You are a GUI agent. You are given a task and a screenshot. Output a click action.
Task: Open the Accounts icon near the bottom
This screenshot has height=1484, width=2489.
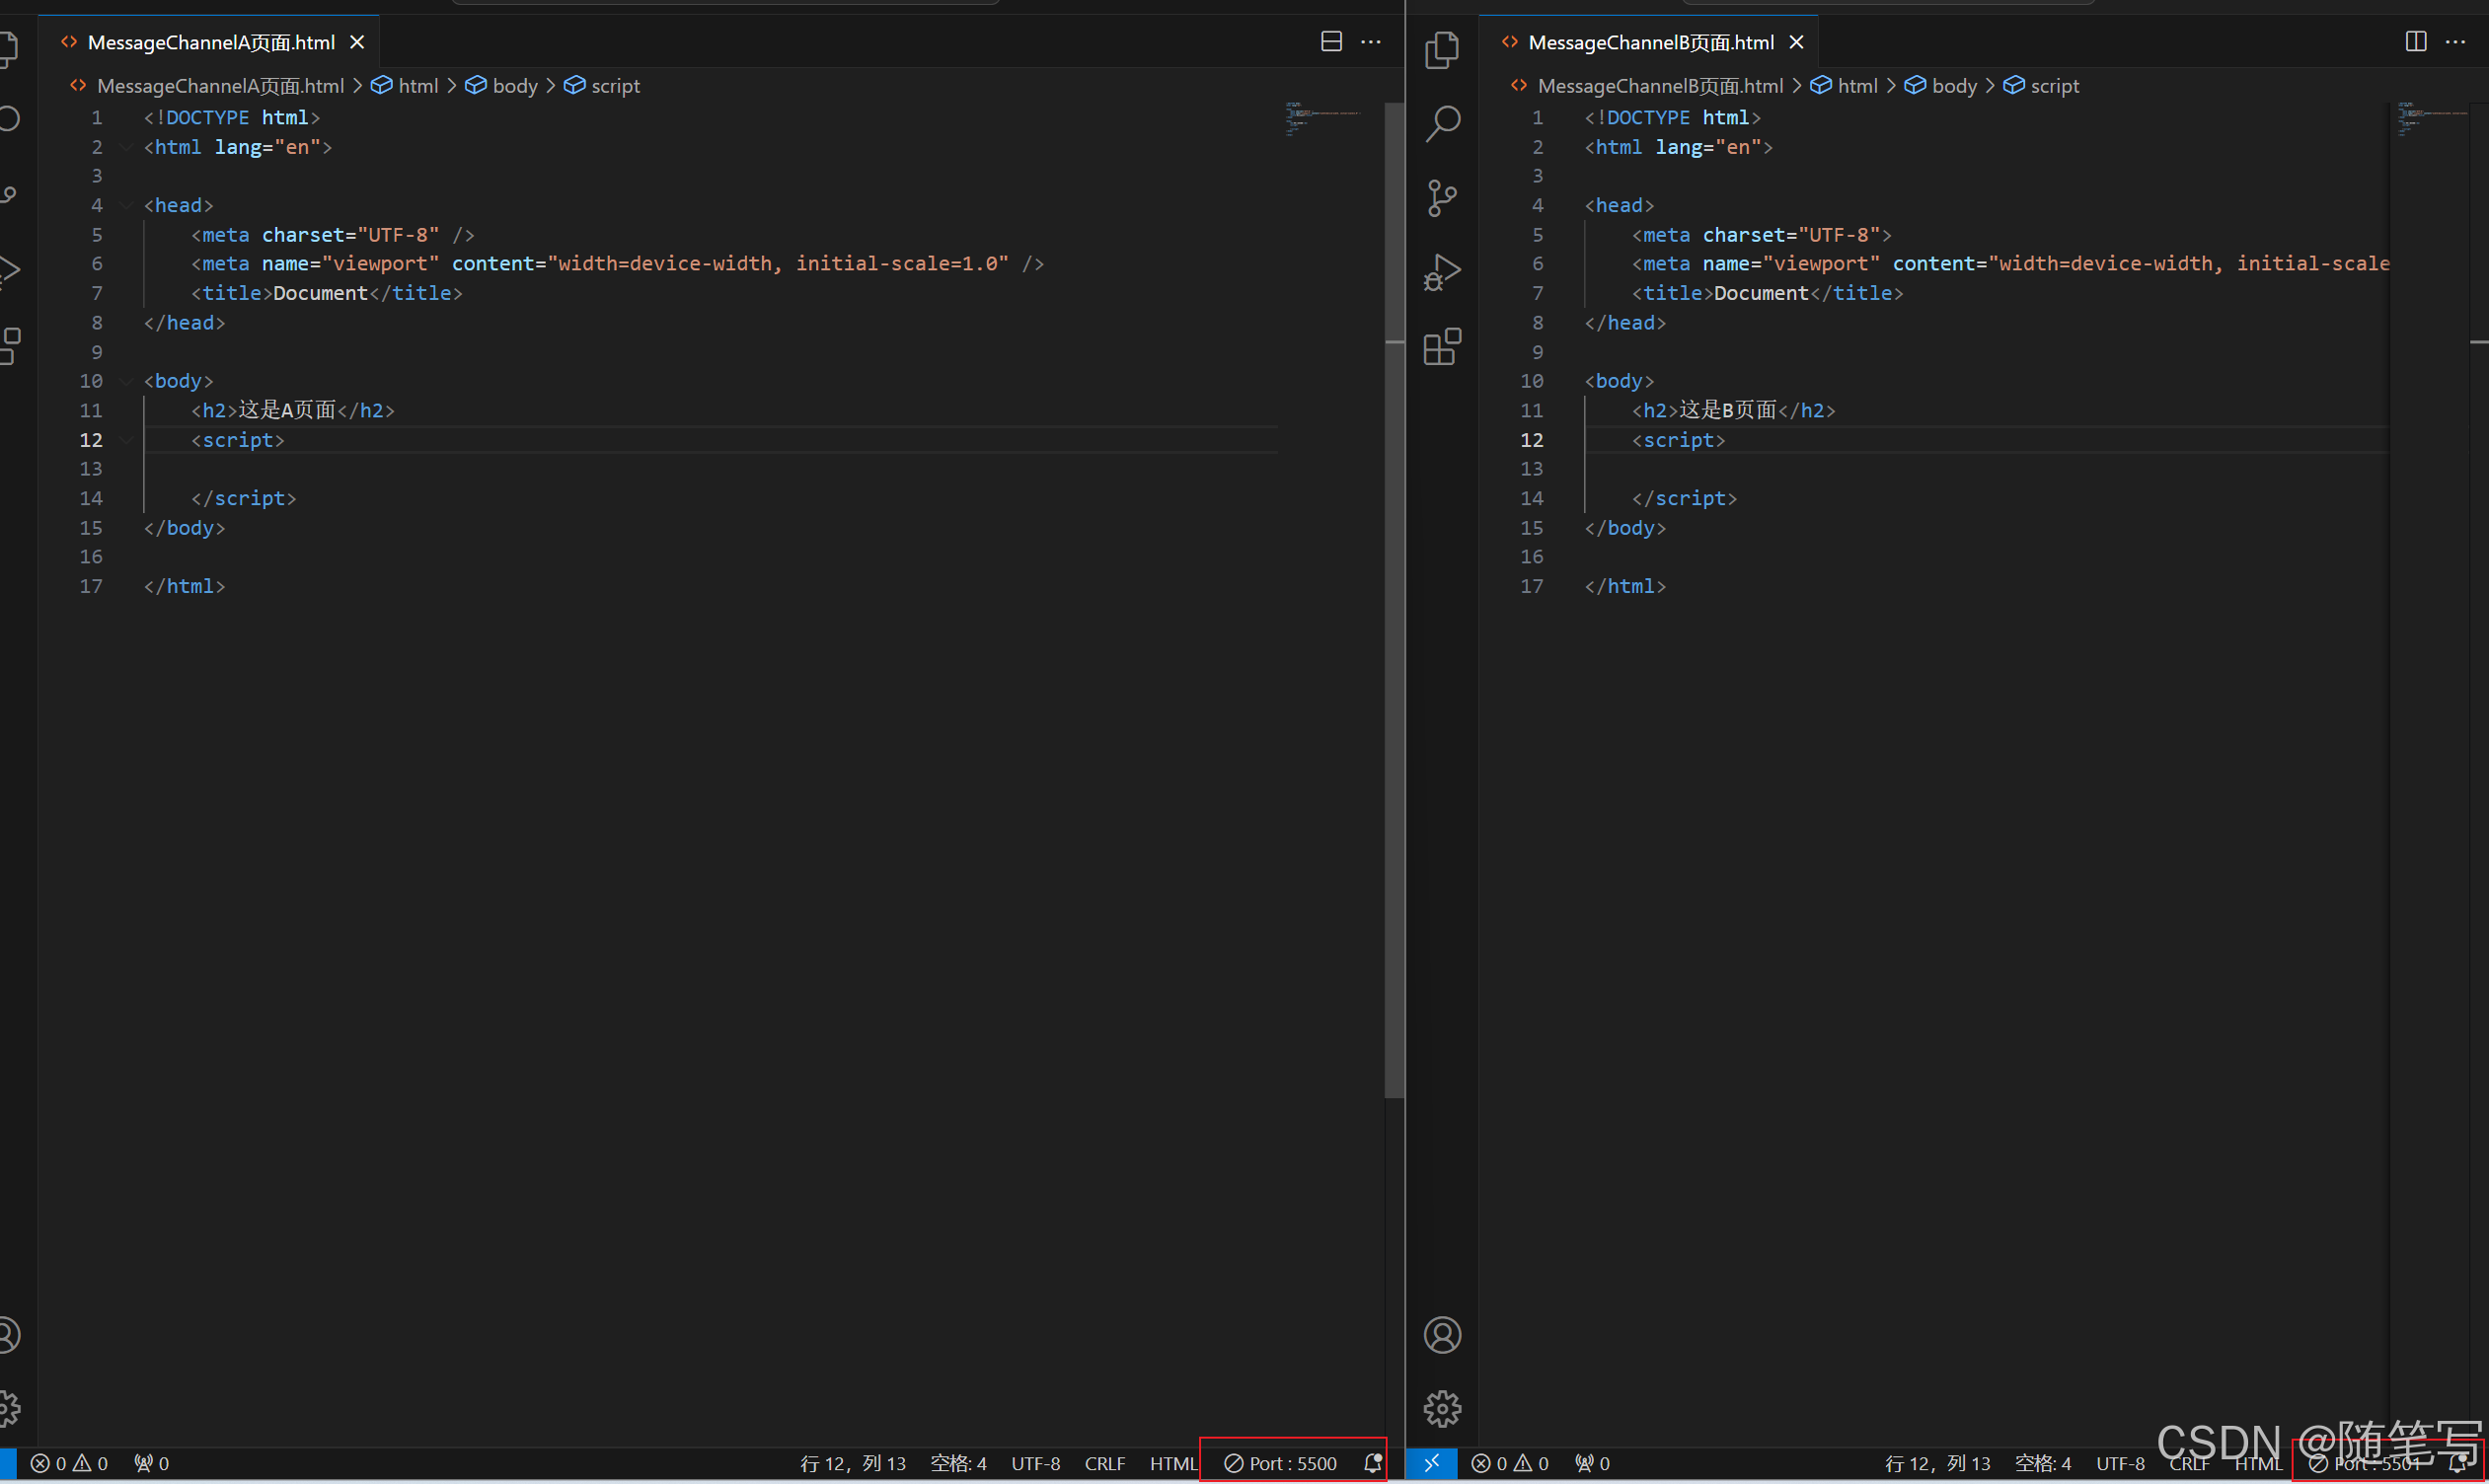(x=1443, y=1335)
